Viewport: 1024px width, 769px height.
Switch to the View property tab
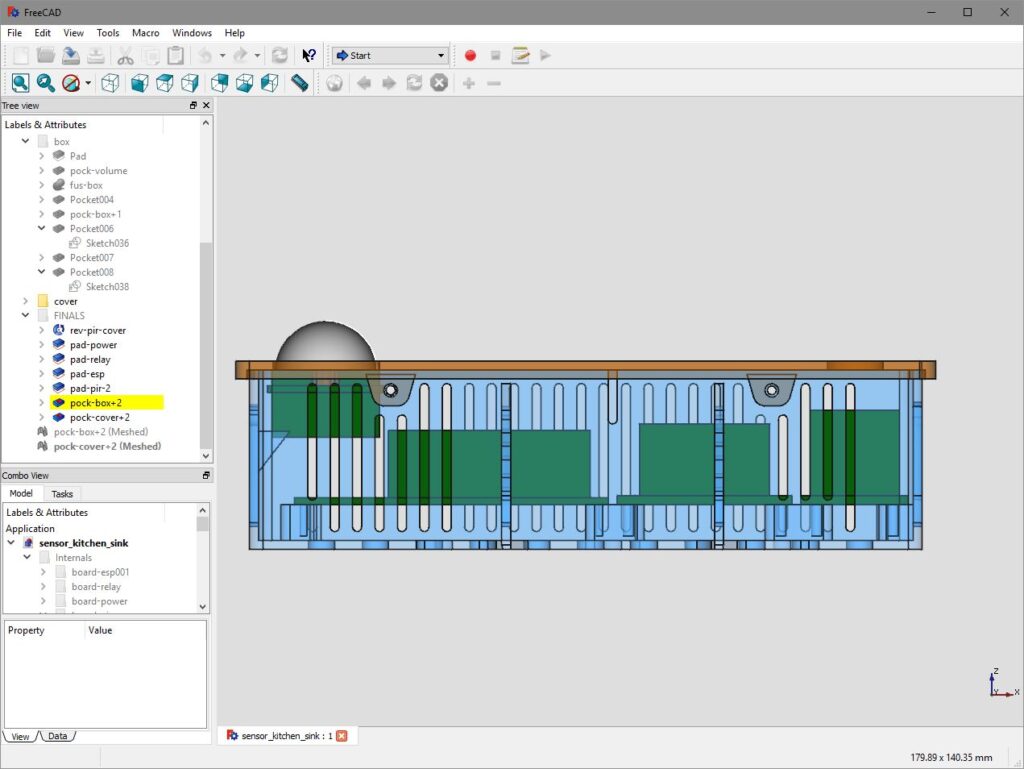tap(20, 736)
